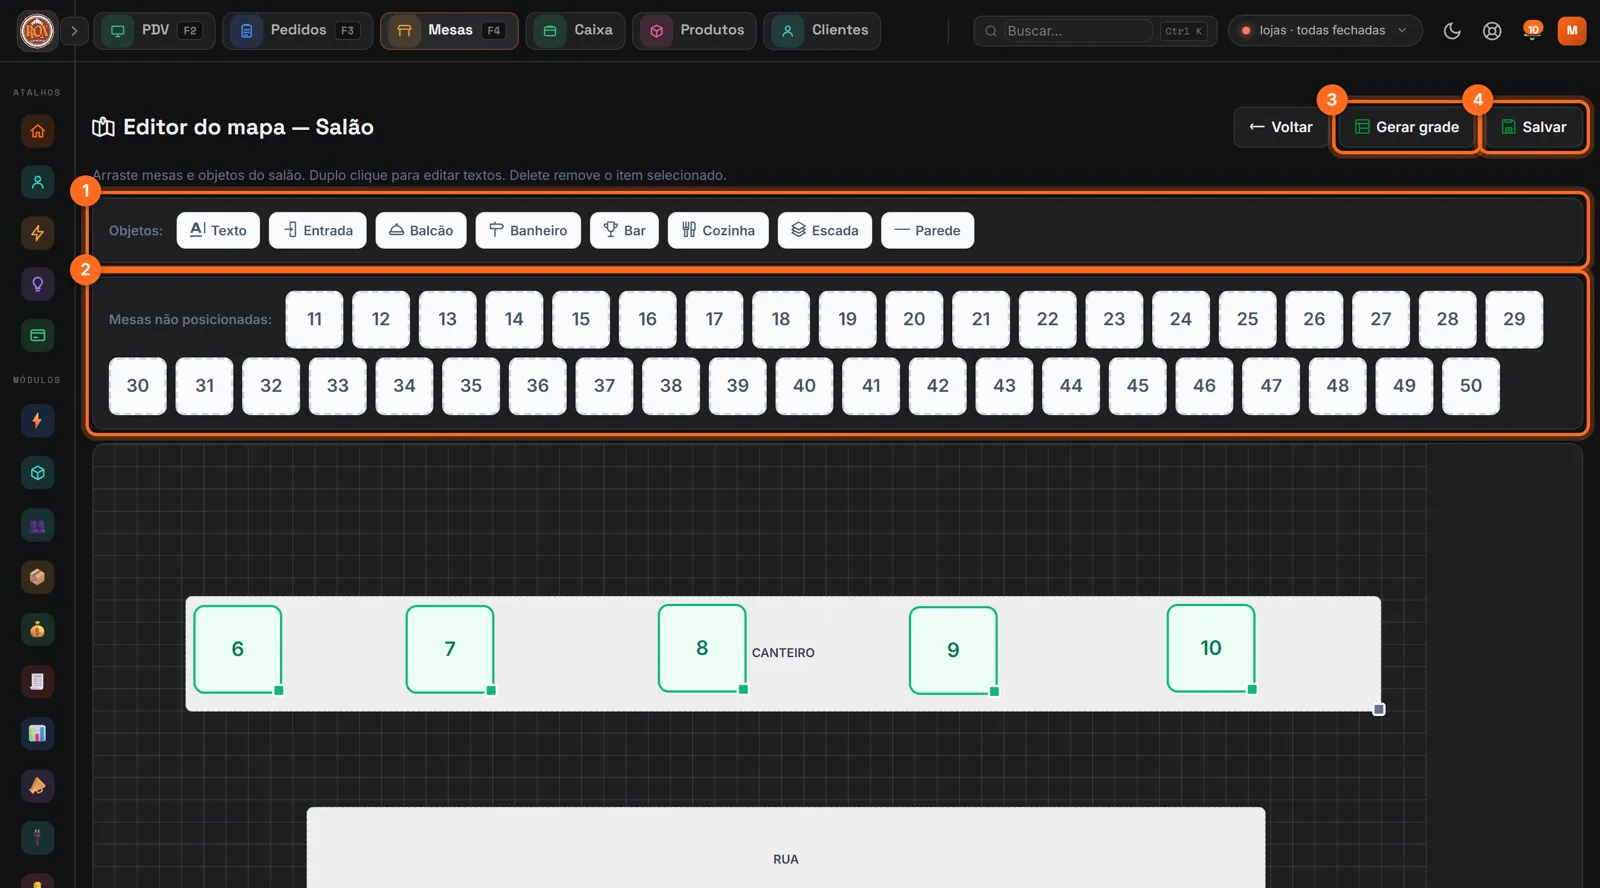Open the lojas todas fechadas dropdown
The image size is (1600, 888).
(x=1325, y=31)
